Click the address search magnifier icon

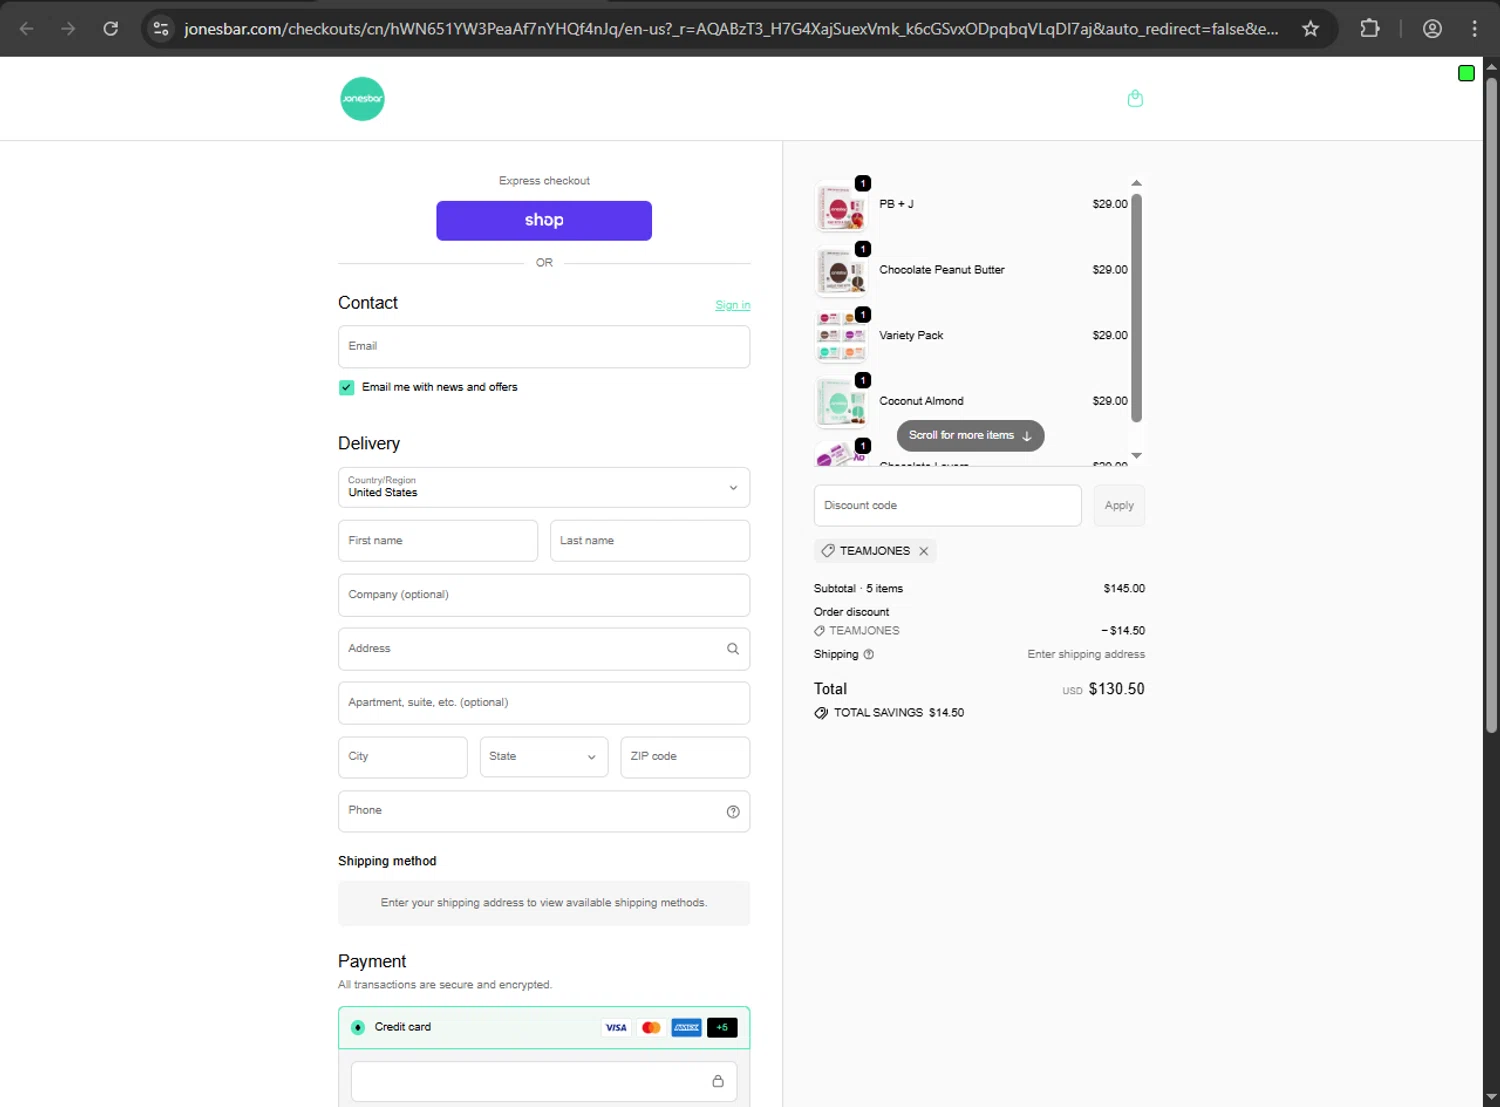pos(733,649)
